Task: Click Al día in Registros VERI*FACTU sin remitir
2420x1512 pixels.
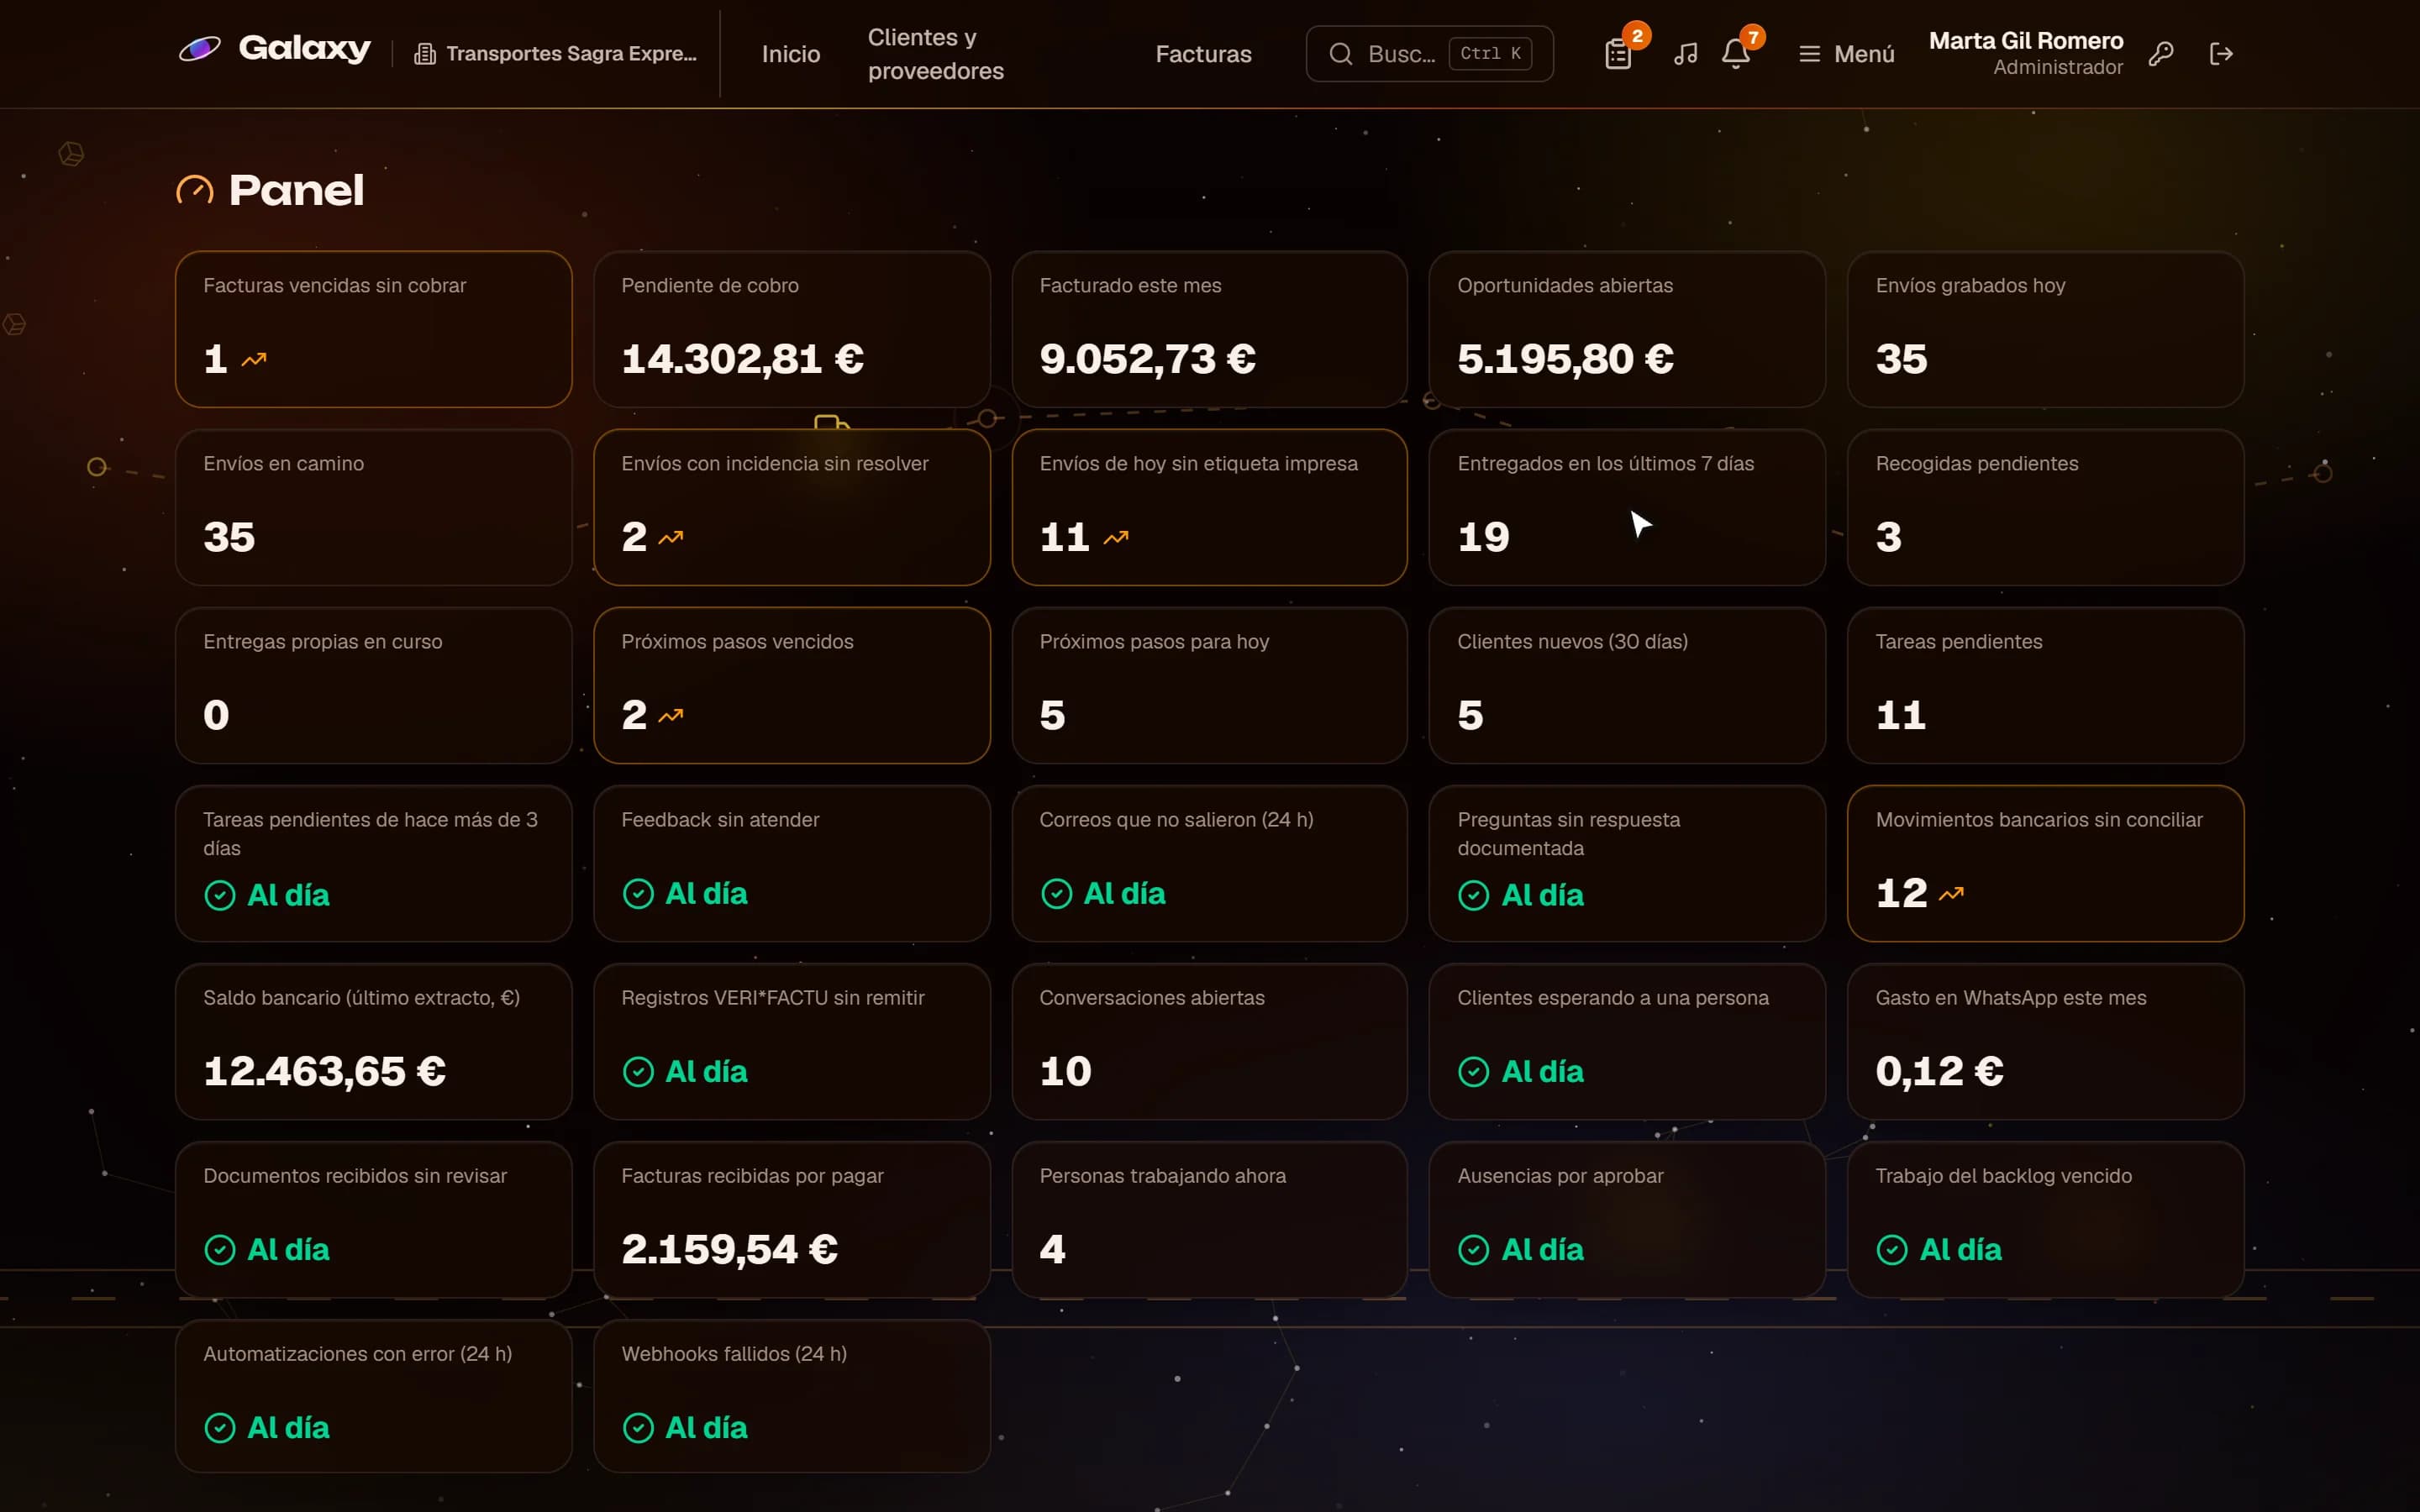Action: click(x=706, y=1071)
